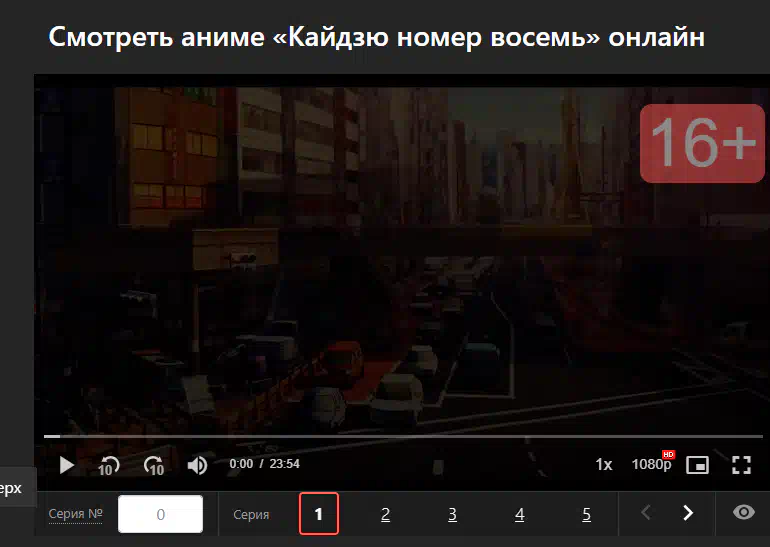Enable picture-in-picture mode
This screenshot has width=770, height=547.
pyautogui.click(x=697, y=465)
